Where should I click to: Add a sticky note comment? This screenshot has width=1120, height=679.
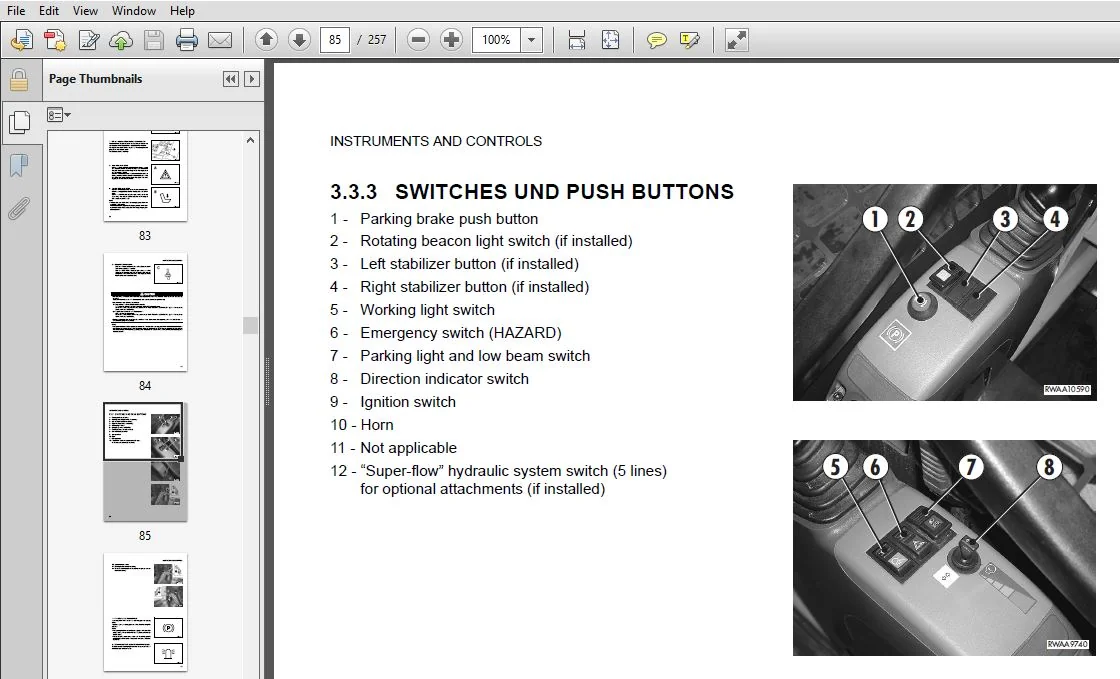click(x=656, y=40)
